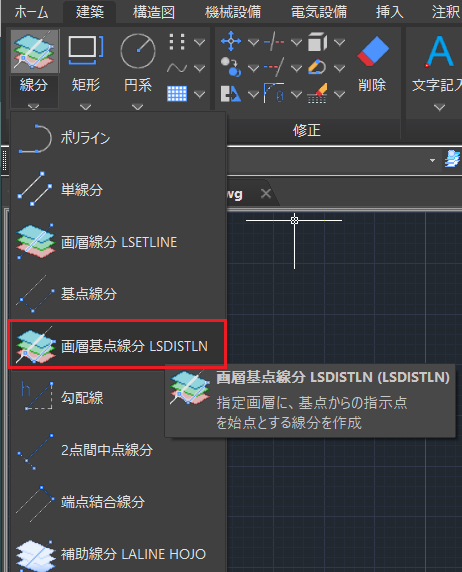Click the 3D box solid icon

317,41
